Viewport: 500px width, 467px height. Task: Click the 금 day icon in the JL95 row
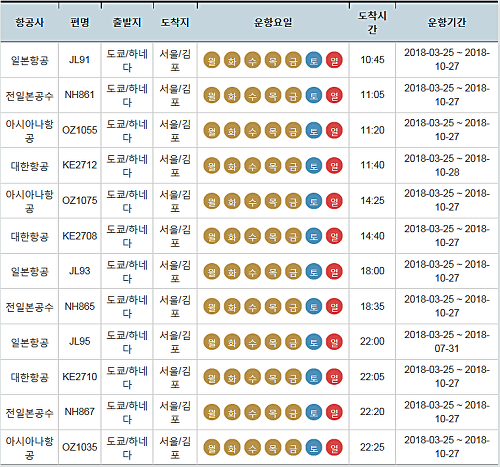(x=293, y=342)
